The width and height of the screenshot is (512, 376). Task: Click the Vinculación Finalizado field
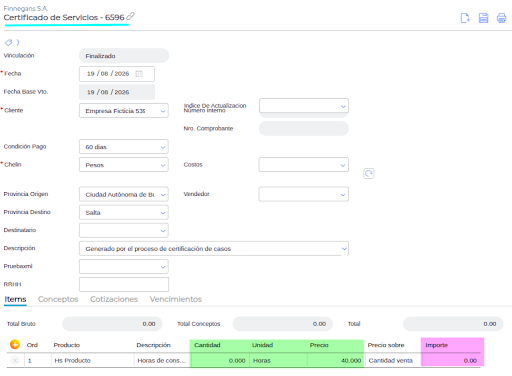pos(124,56)
